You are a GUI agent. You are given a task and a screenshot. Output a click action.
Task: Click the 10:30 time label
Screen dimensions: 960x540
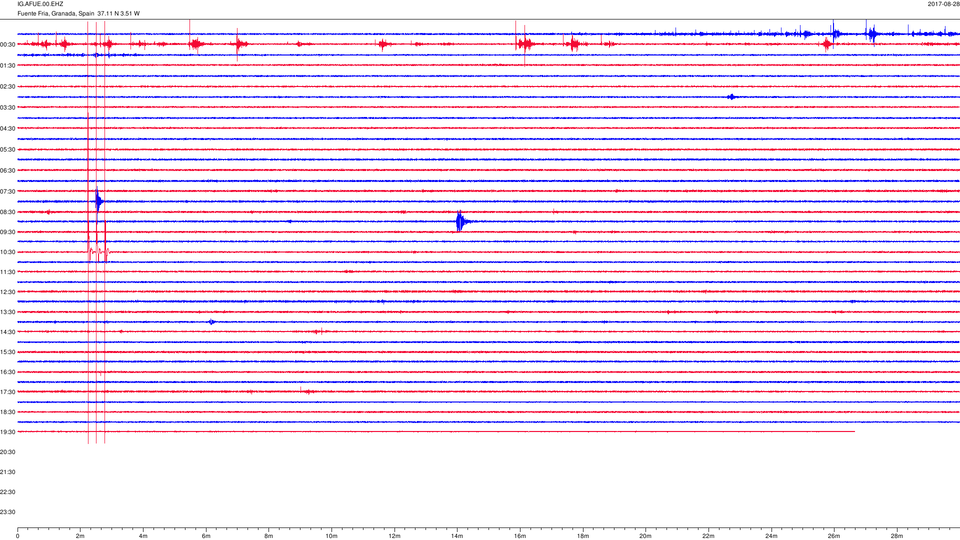click(x=7, y=252)
